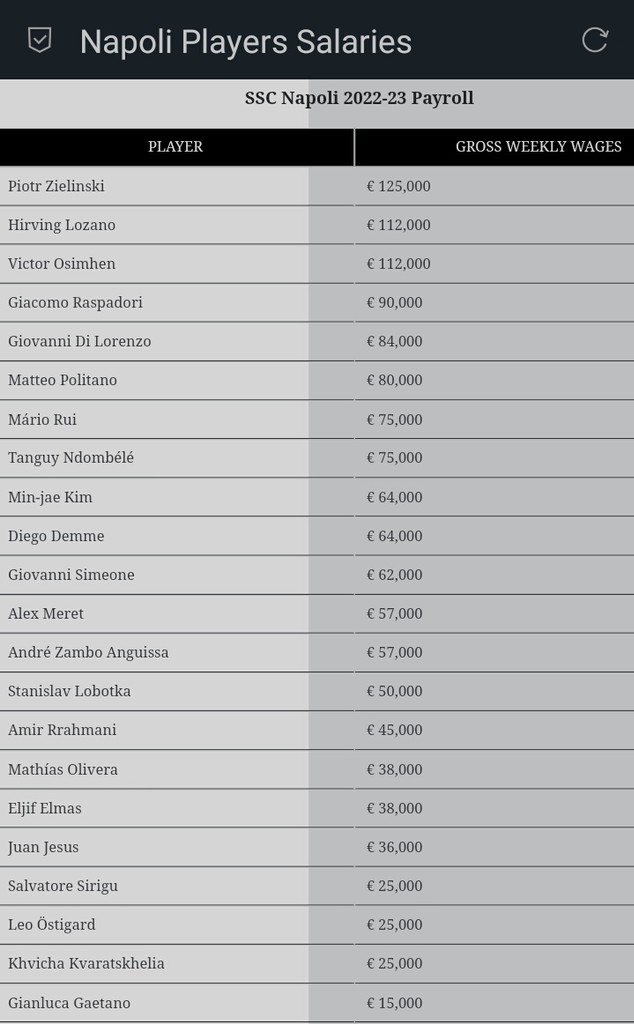Select the € 90,000 wage value
The image size is (634, 1024).
click(x=394, y=302)
